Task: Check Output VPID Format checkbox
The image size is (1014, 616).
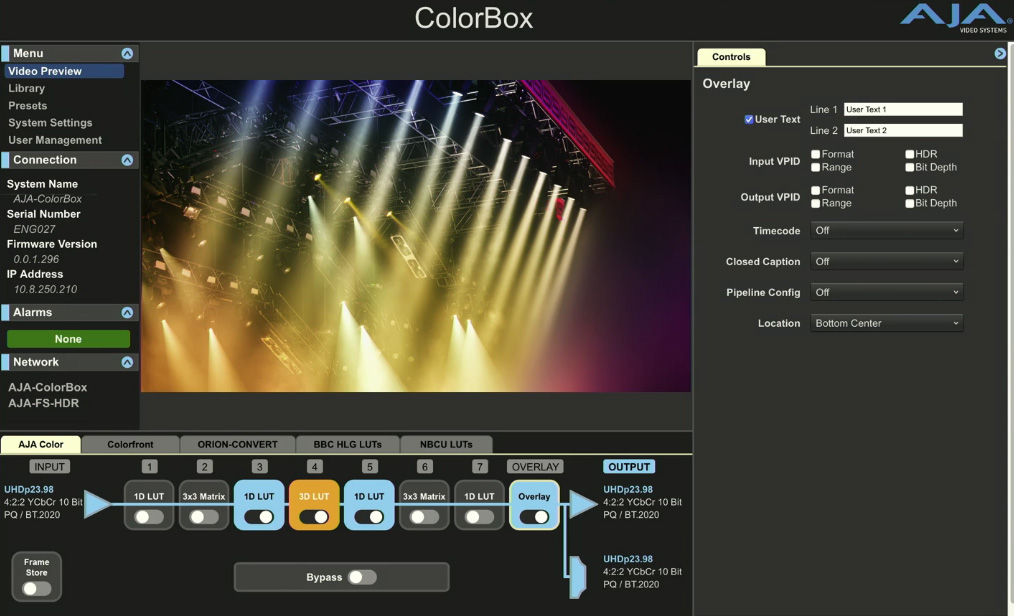Action: (816, 190)
